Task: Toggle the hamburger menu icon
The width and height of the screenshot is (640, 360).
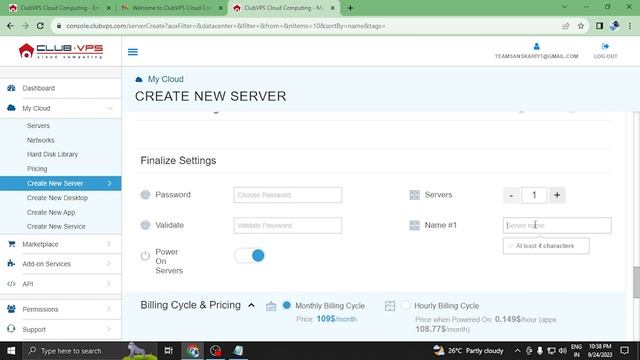Action: (133, 52)
